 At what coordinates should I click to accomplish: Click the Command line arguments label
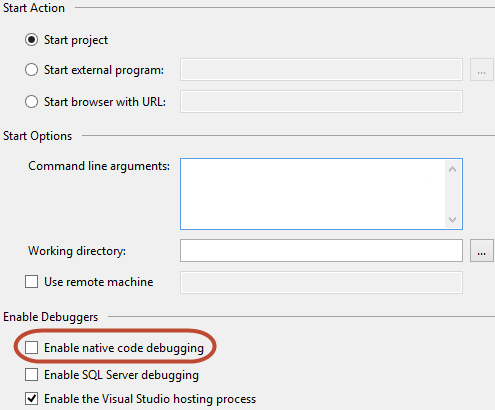pyautogui.click(x=99, y=166)
